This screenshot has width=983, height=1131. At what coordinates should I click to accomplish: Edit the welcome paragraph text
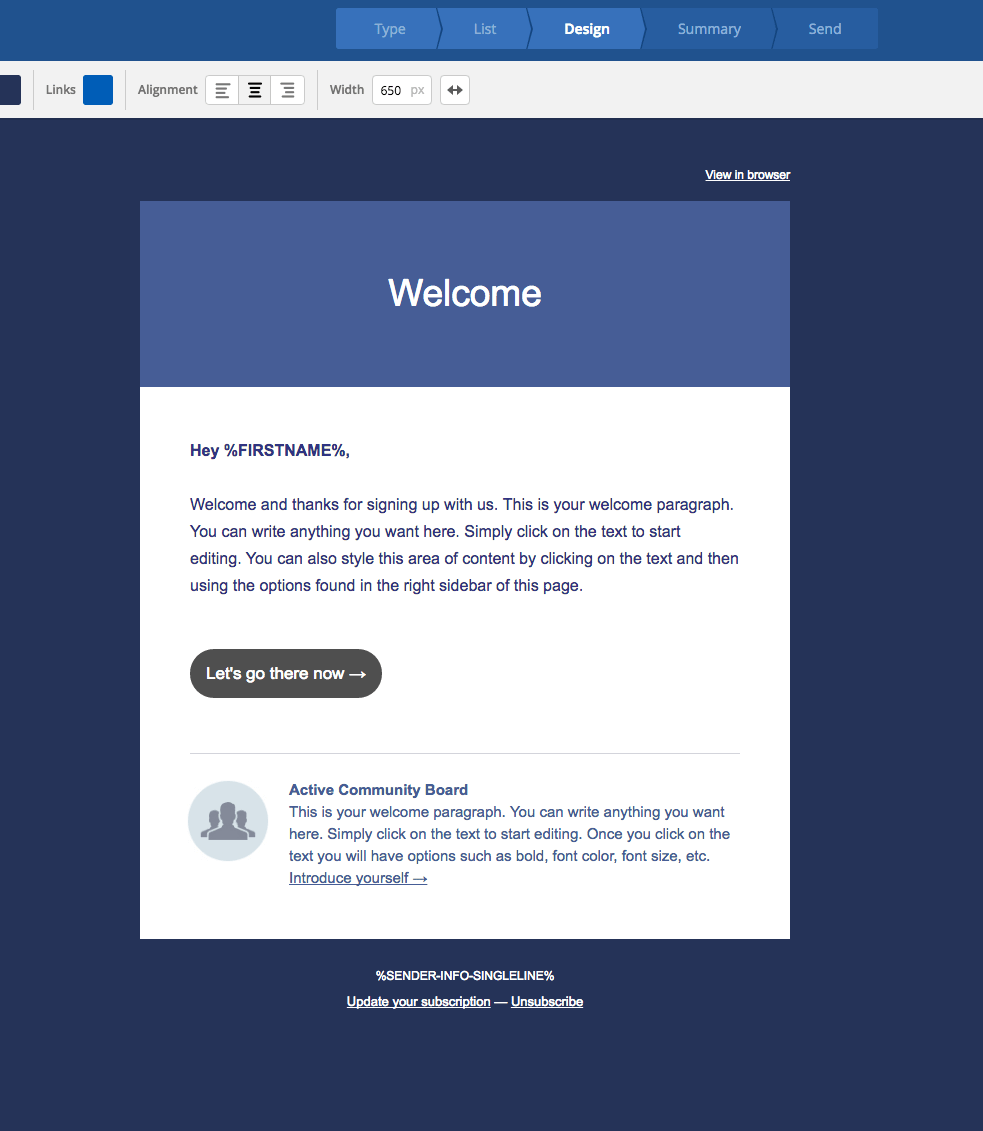click(x=464, y=545)
